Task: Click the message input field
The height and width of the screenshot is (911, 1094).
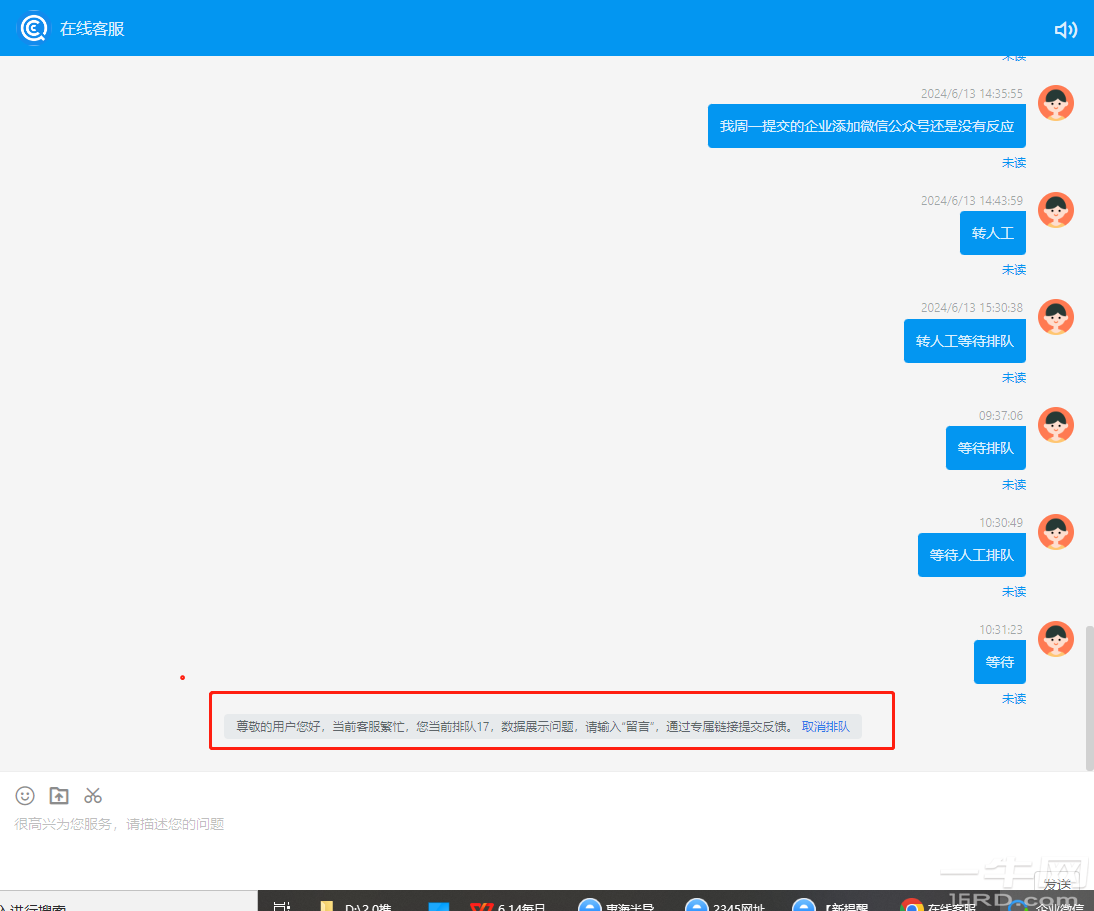Action: [500, 840]
